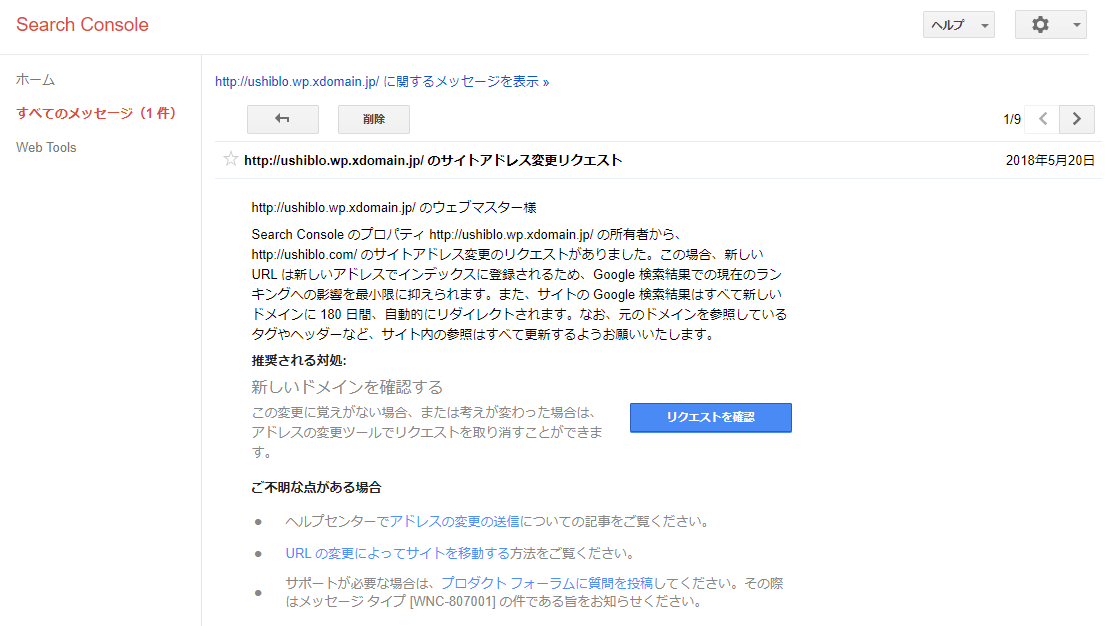Click the 新しいドメインを確認する text

(347, 387)
